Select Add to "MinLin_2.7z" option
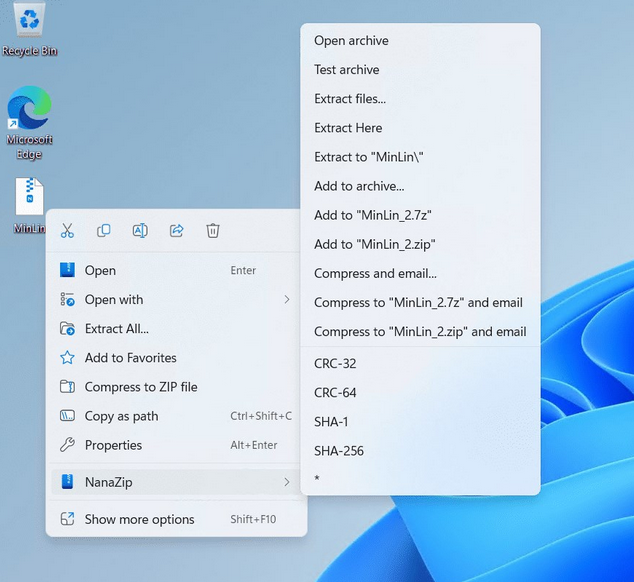This screenshot has height=582, width=634. [x=421, y=215]
